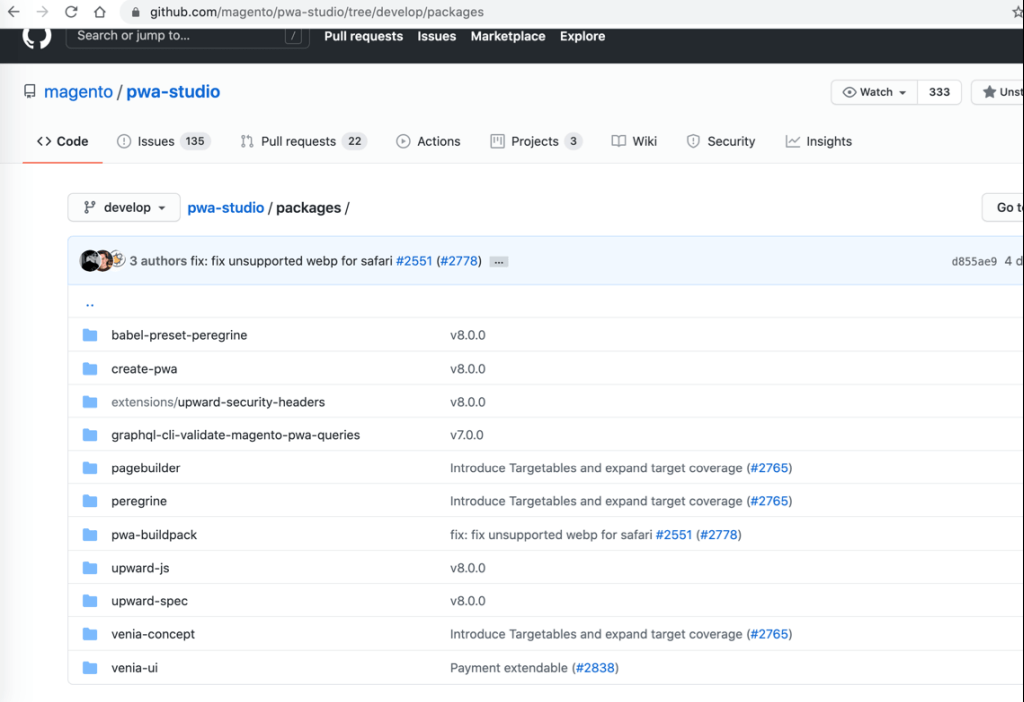Click pwa-studio in the breadcrumb path
Viewport: 1024px width, 702px height.
(225, 208)
